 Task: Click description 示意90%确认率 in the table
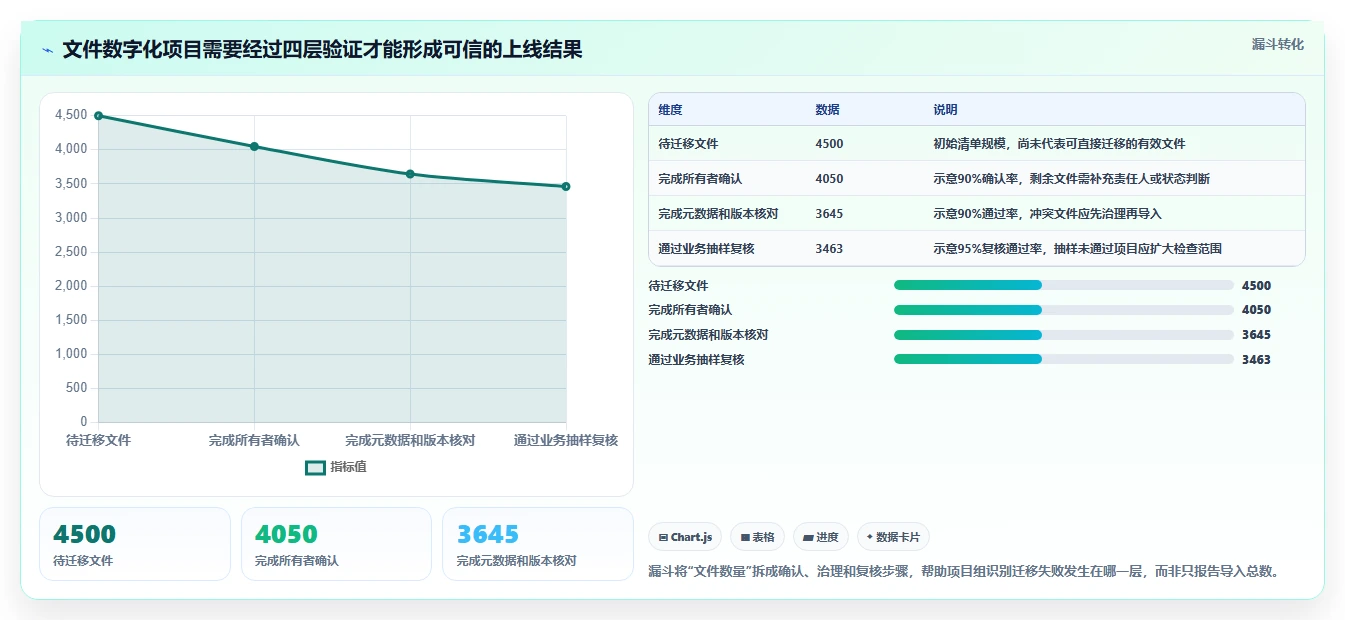coord(1071,179)
